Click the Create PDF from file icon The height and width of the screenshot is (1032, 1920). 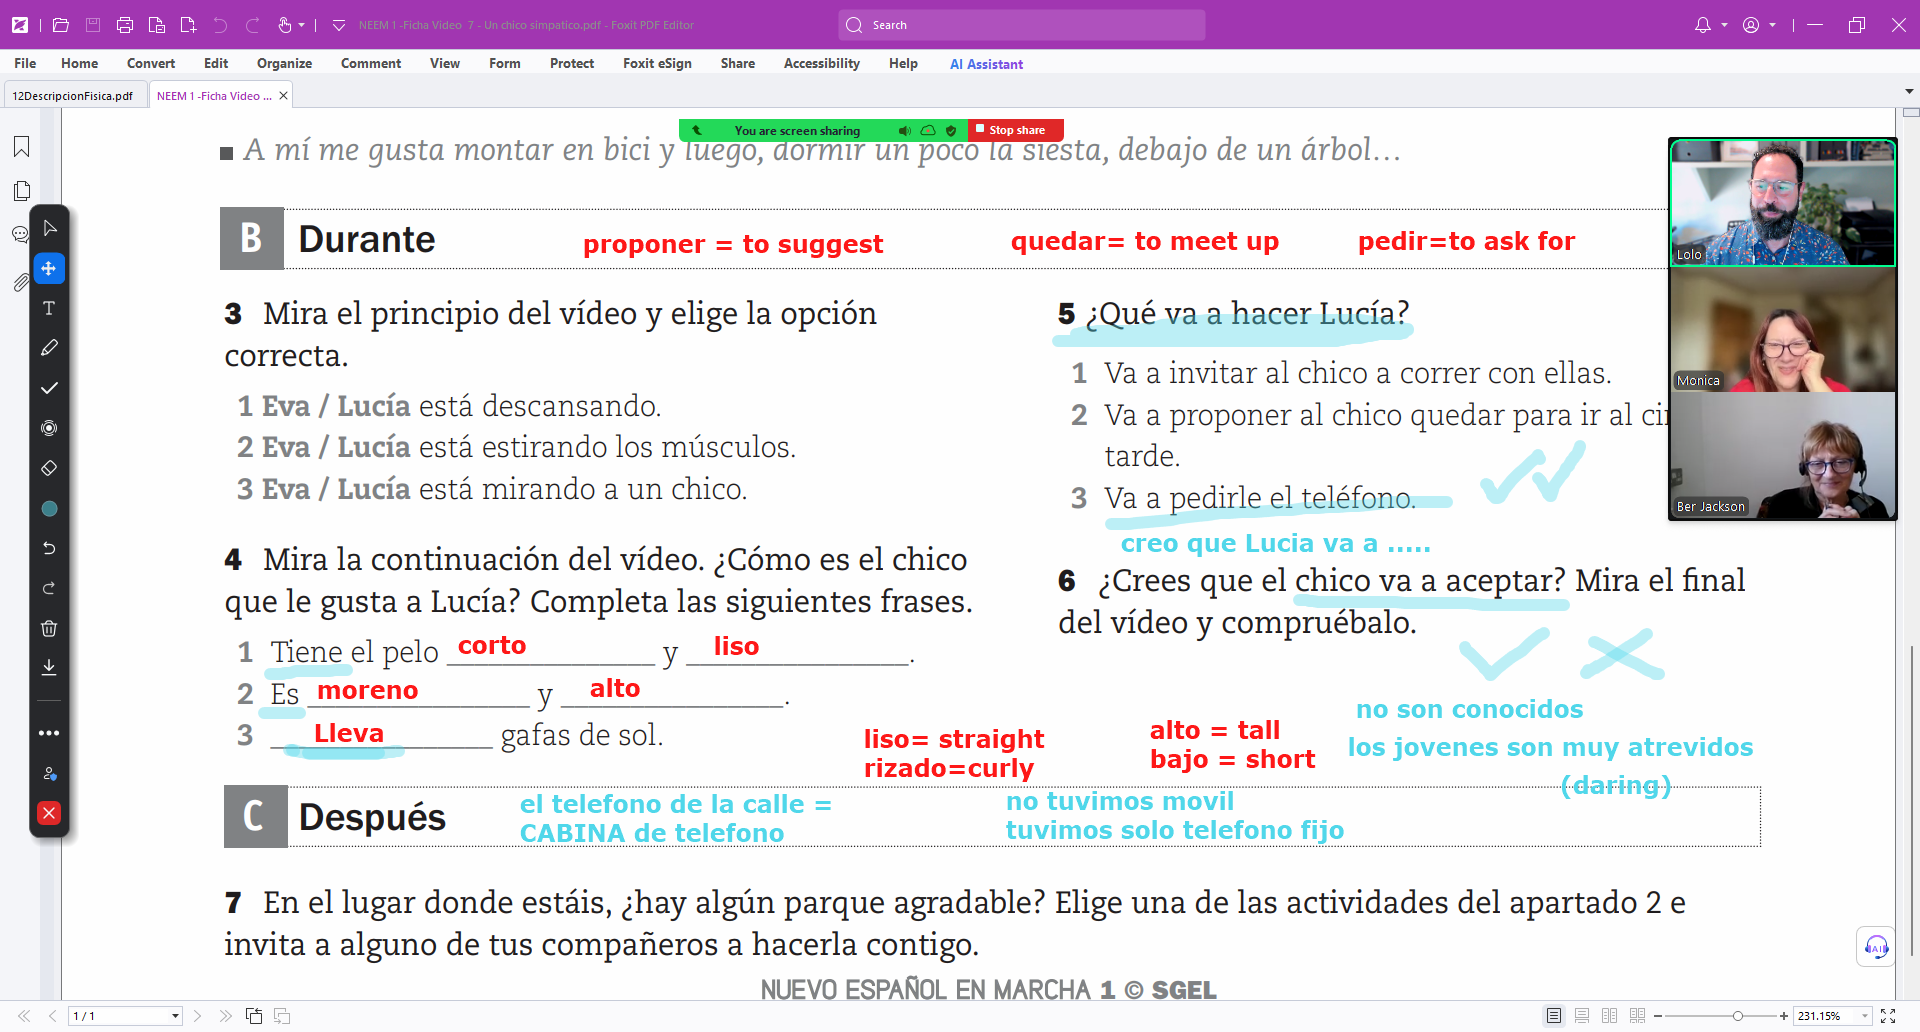click(x=157, y=25)
